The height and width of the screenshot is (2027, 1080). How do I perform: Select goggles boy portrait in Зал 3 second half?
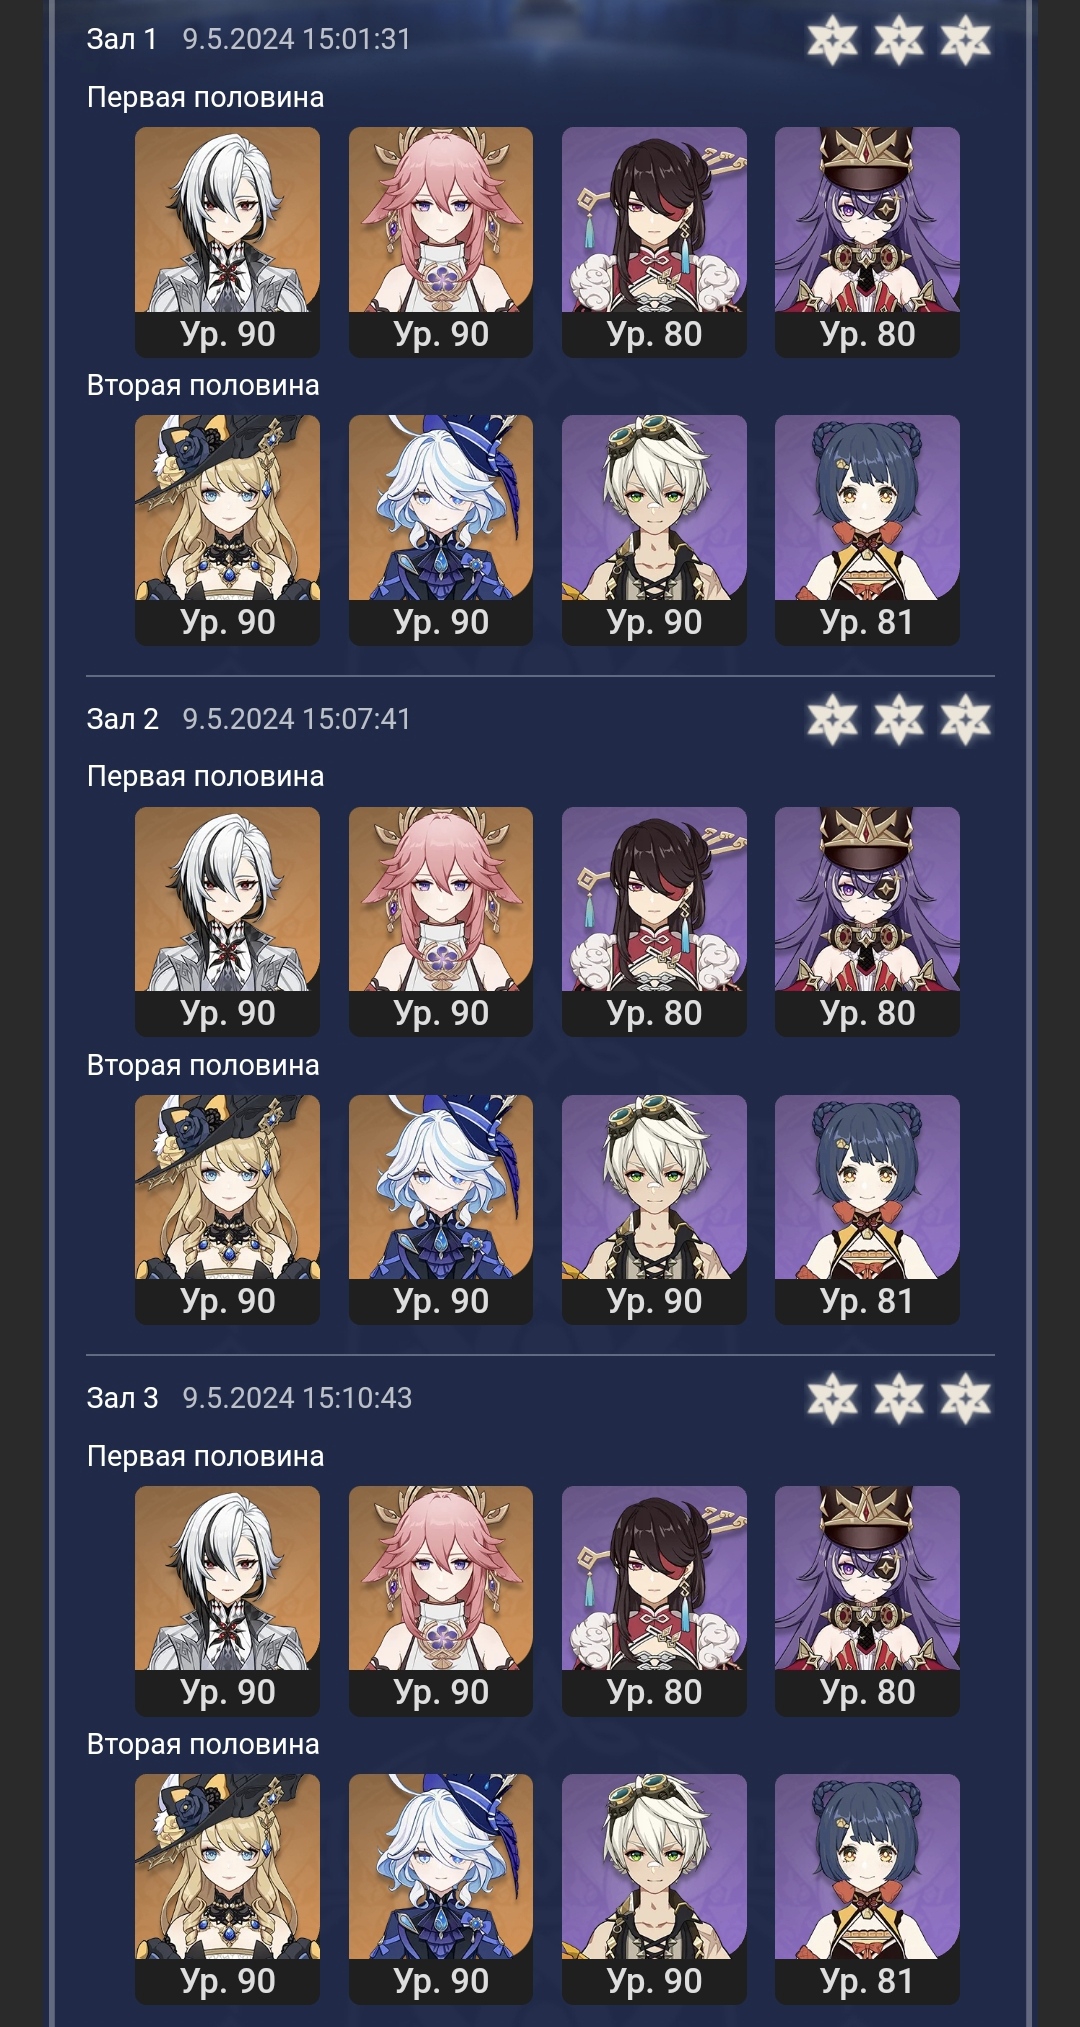(x=654, y=1889)
